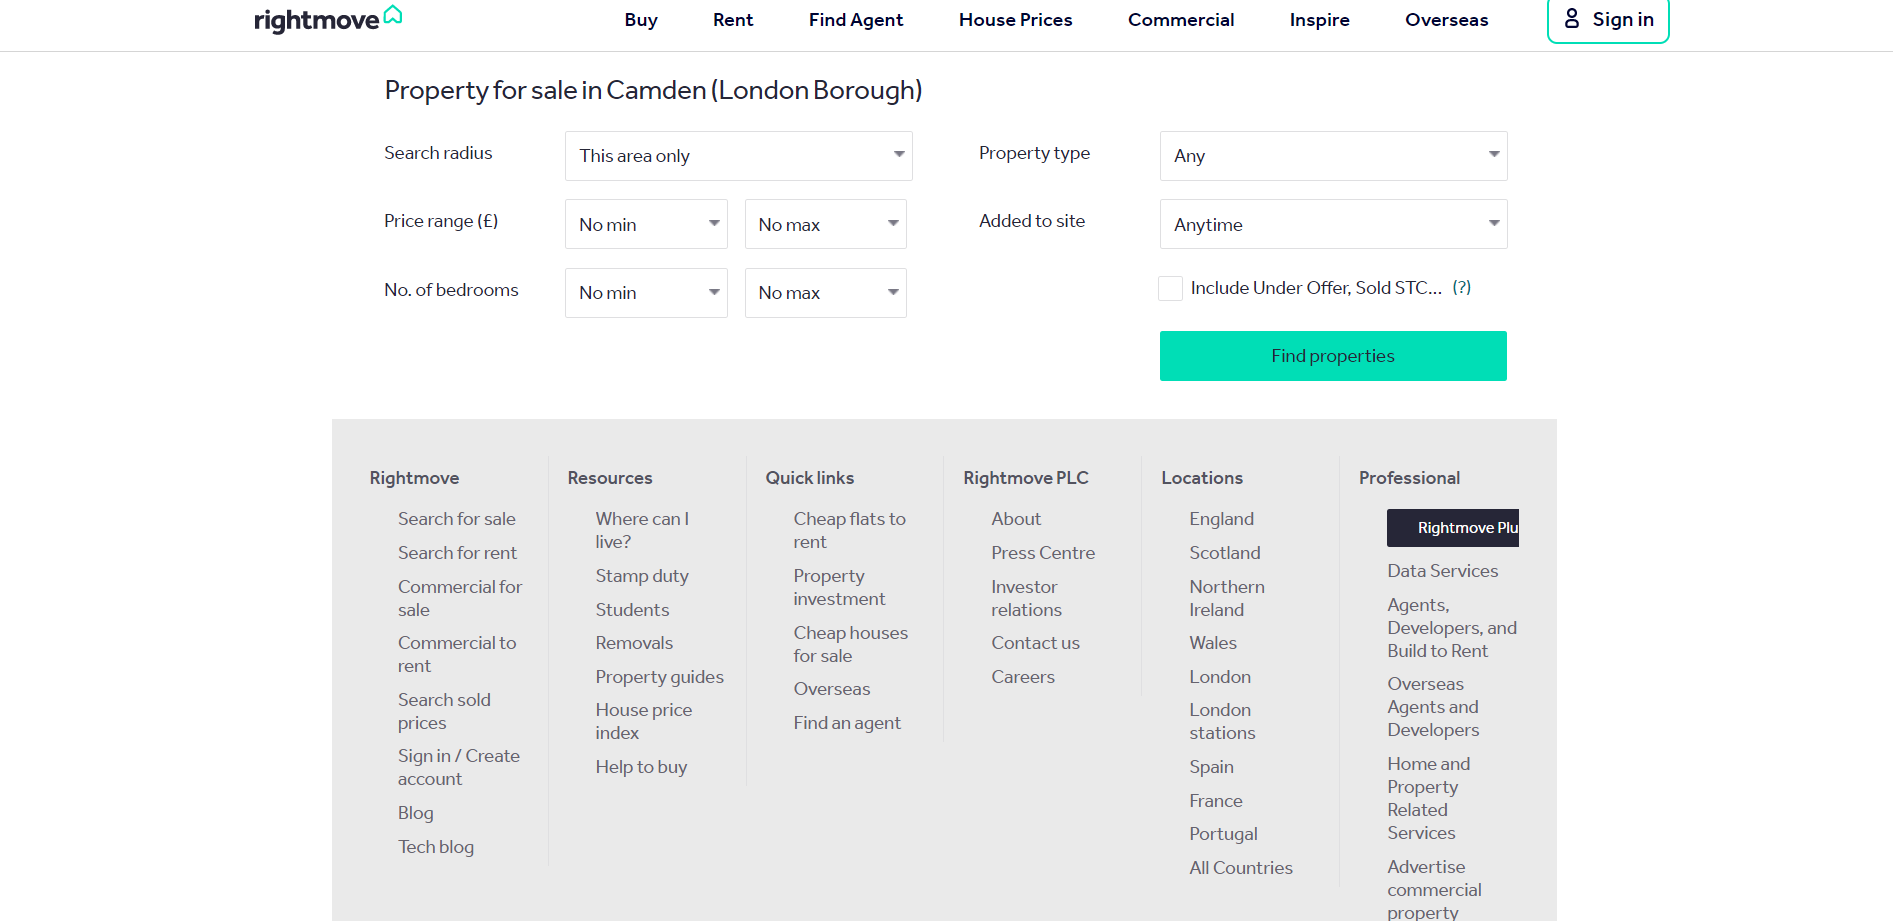Screen dimensions: 1893x921
Task: Open the Price range No min dropdown
Action: (646, 224)
